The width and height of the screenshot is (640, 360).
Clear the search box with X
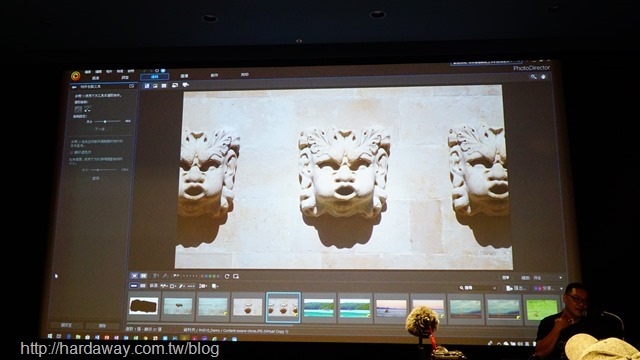coord(494,288)
